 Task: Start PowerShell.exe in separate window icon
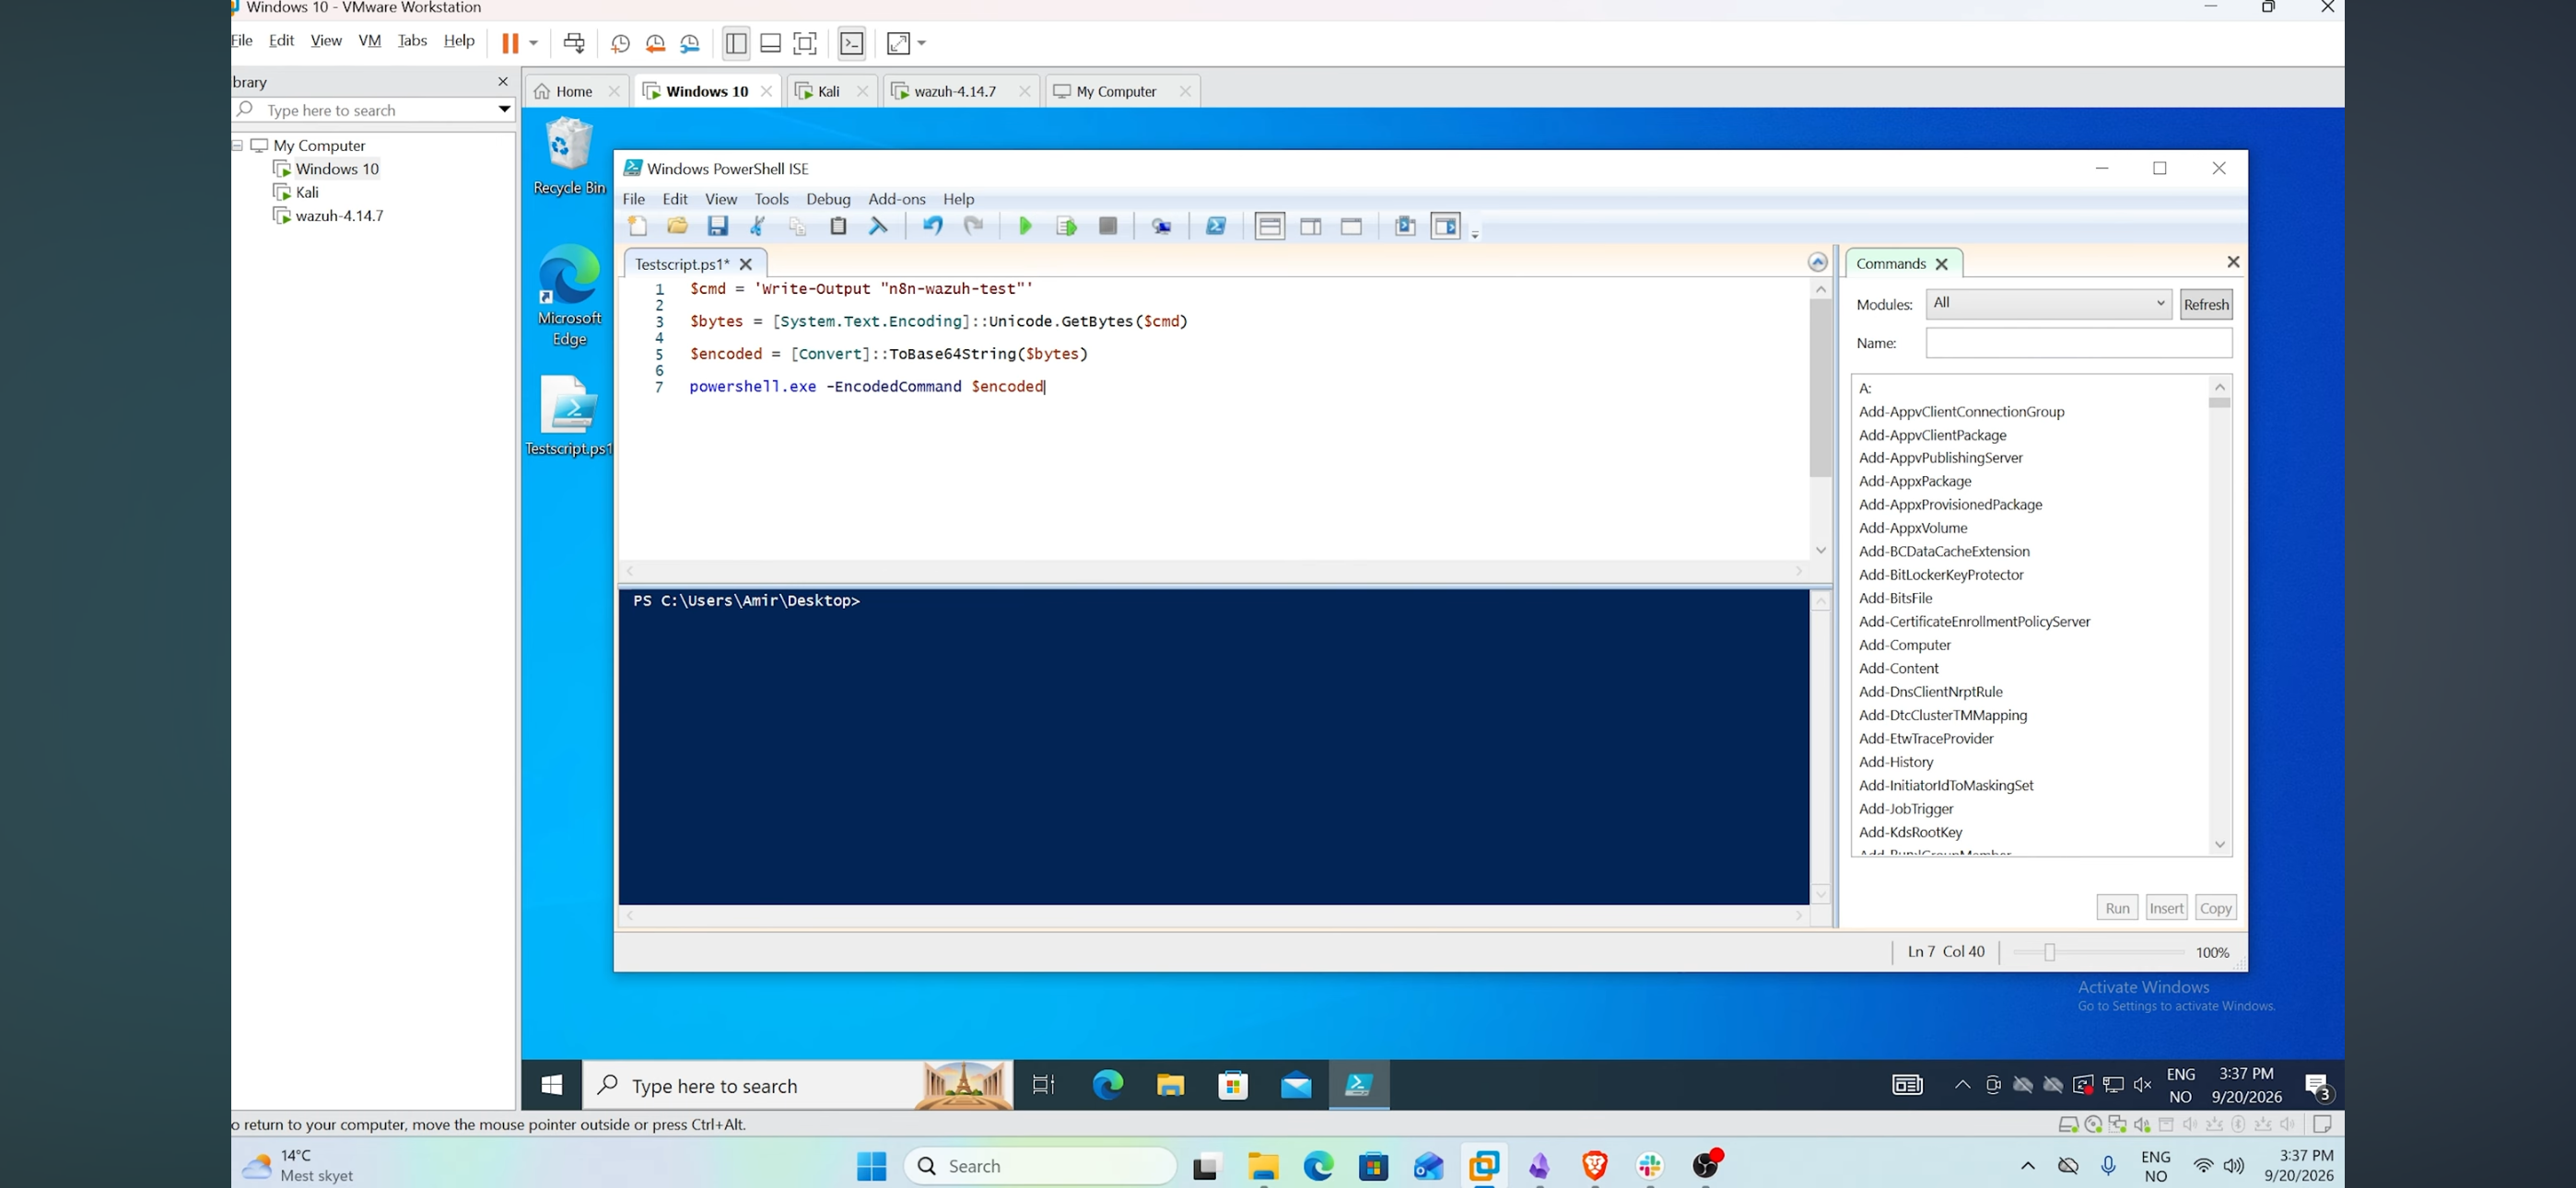pos(1216,226)
